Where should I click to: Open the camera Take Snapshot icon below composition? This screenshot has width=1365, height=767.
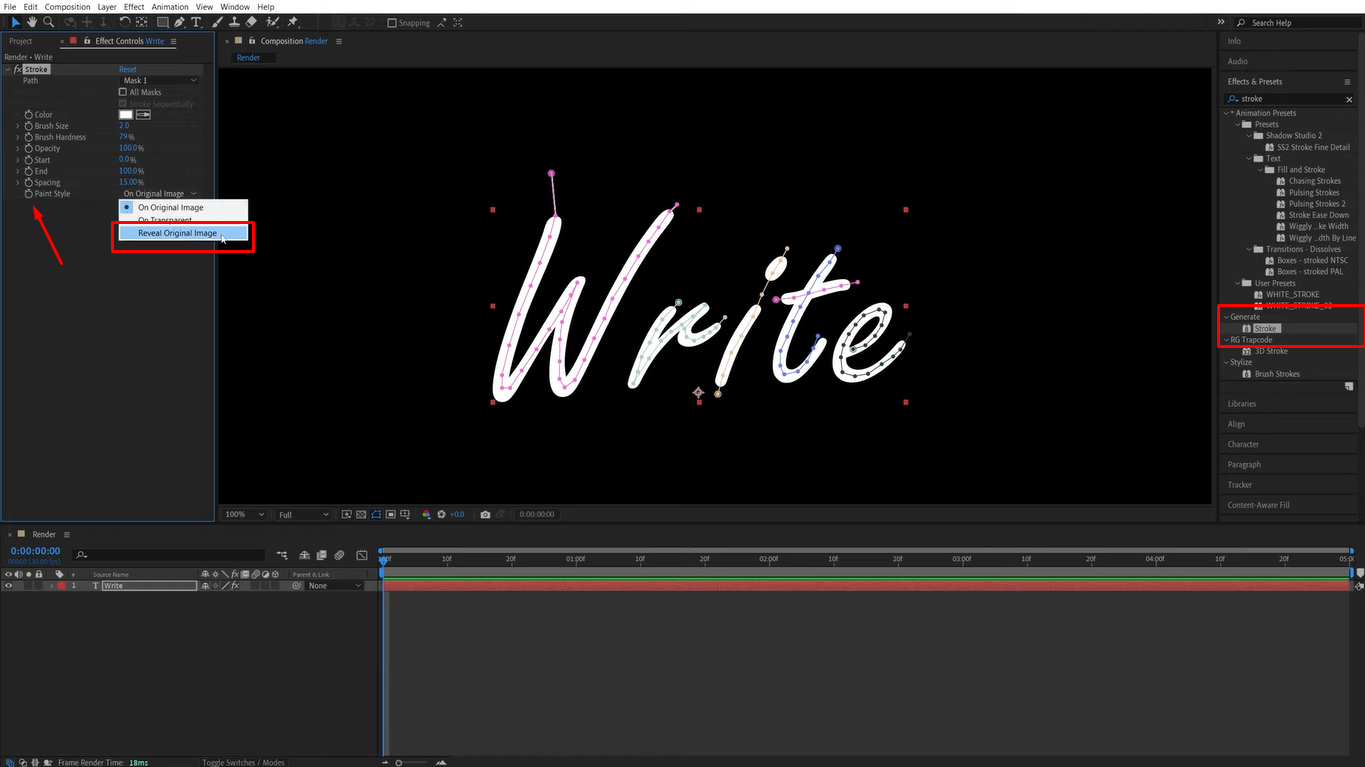point(485,514)
